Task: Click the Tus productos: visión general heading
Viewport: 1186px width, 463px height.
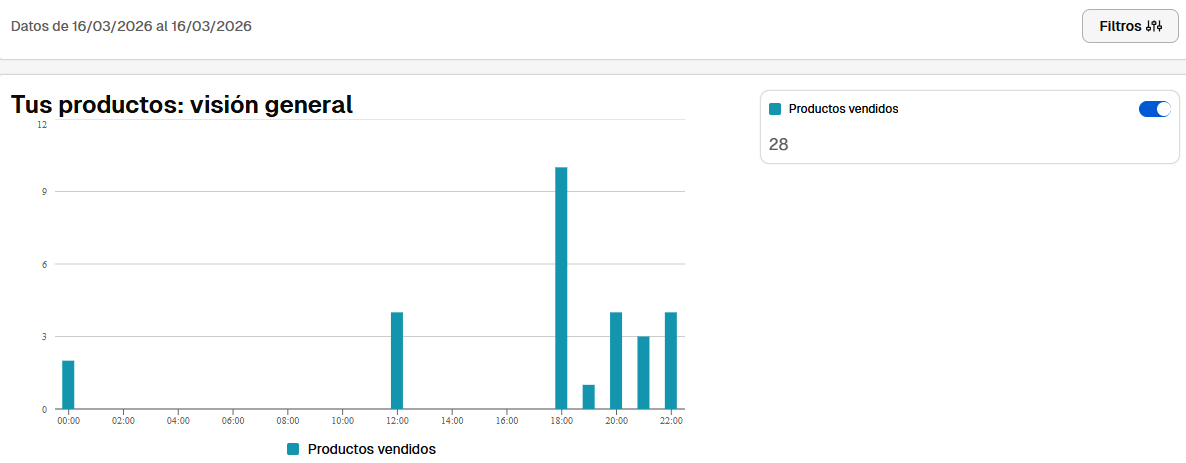Action: [x=182, y=104]
